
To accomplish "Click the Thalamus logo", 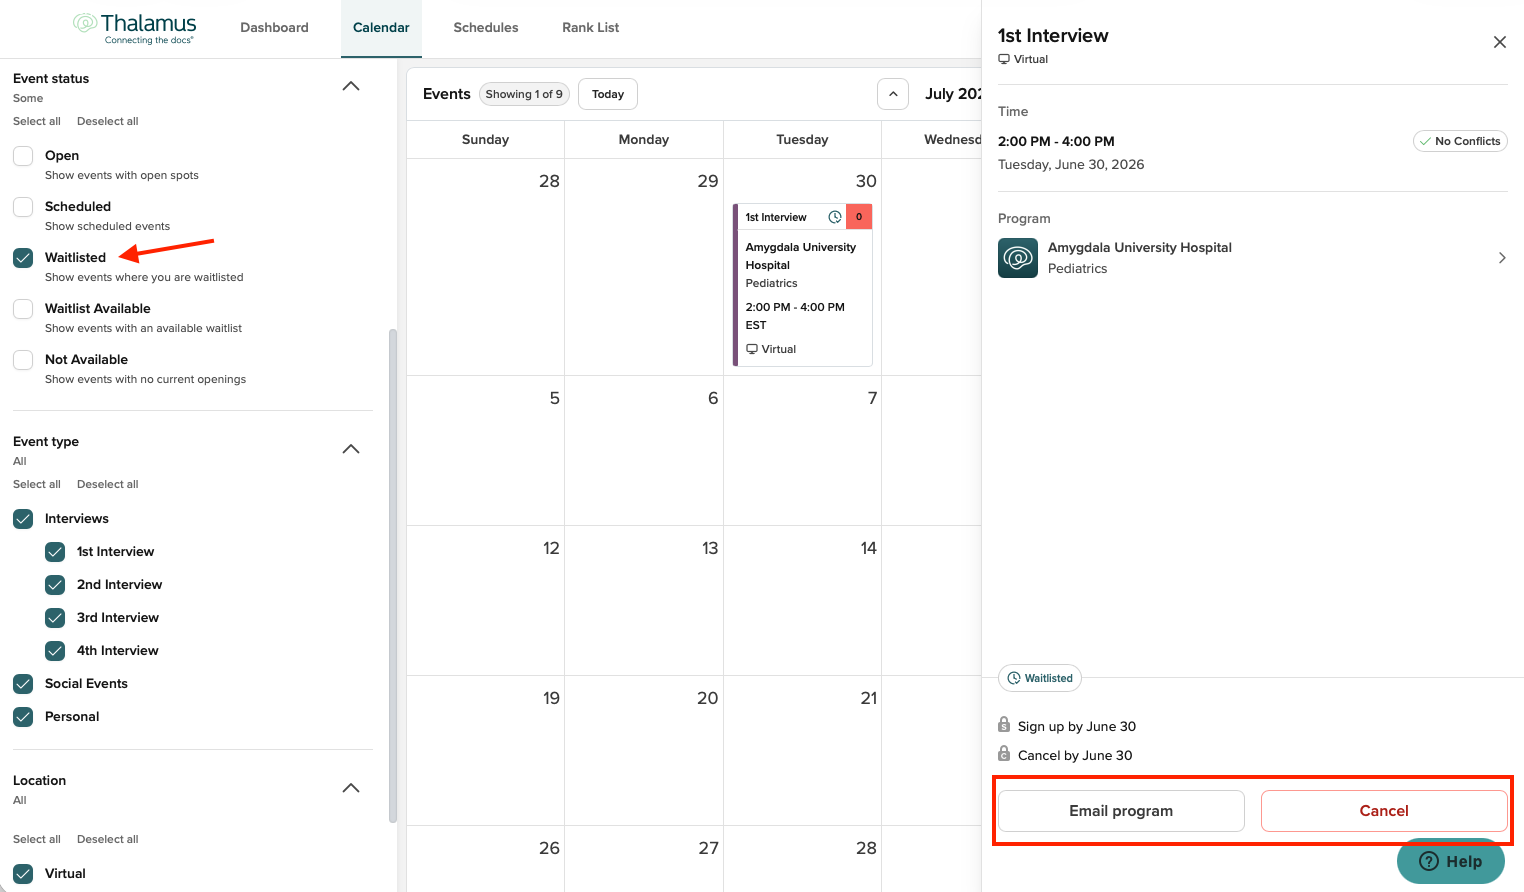I will [135, 28].
